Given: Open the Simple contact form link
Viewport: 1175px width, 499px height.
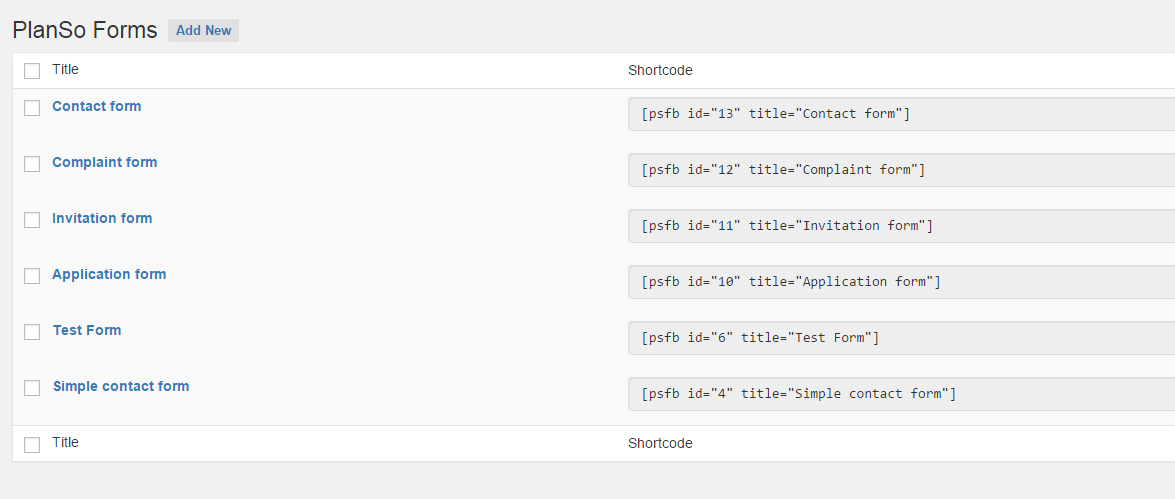Looking at the screenshot, I should [x=121, y=387].
